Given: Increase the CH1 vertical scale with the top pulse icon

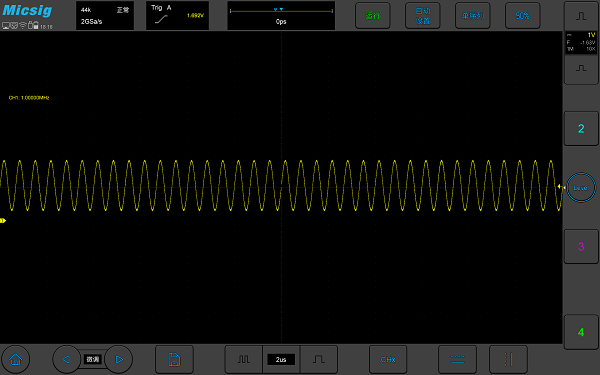Looking at the screenshot, I should point(581,16).
